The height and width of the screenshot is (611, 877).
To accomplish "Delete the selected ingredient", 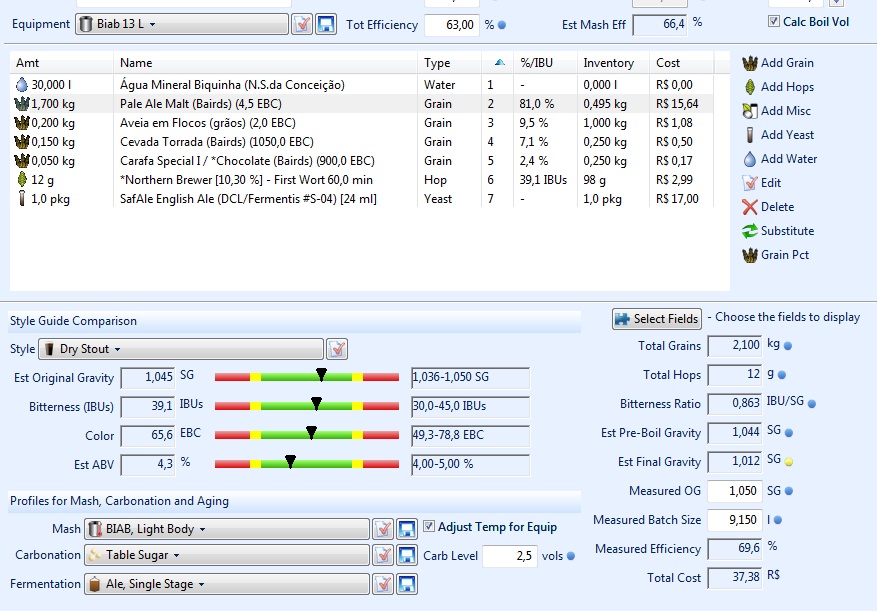I will pyautogui.click(x=768, y=207).
